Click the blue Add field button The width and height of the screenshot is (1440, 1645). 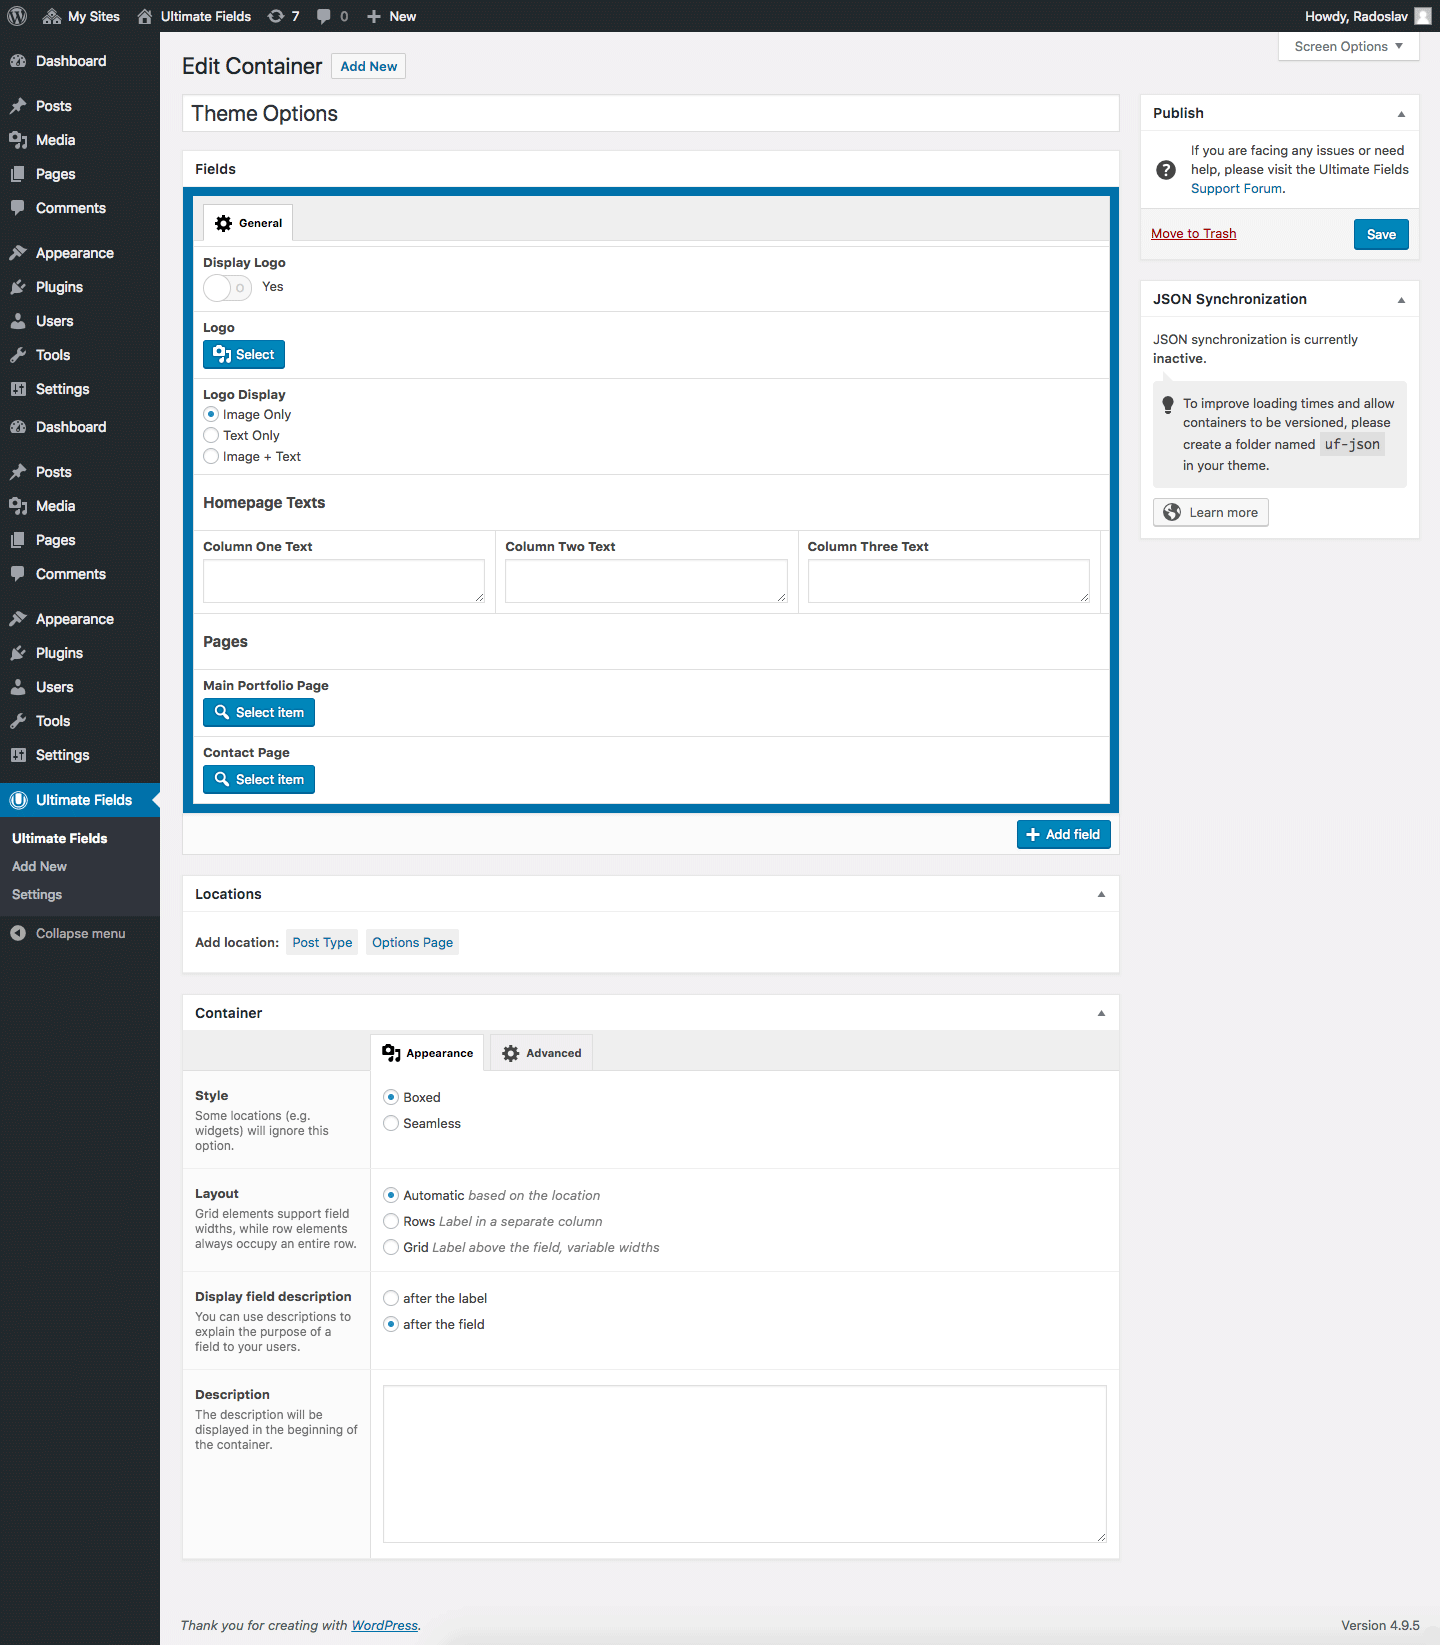coord(1063,834)
